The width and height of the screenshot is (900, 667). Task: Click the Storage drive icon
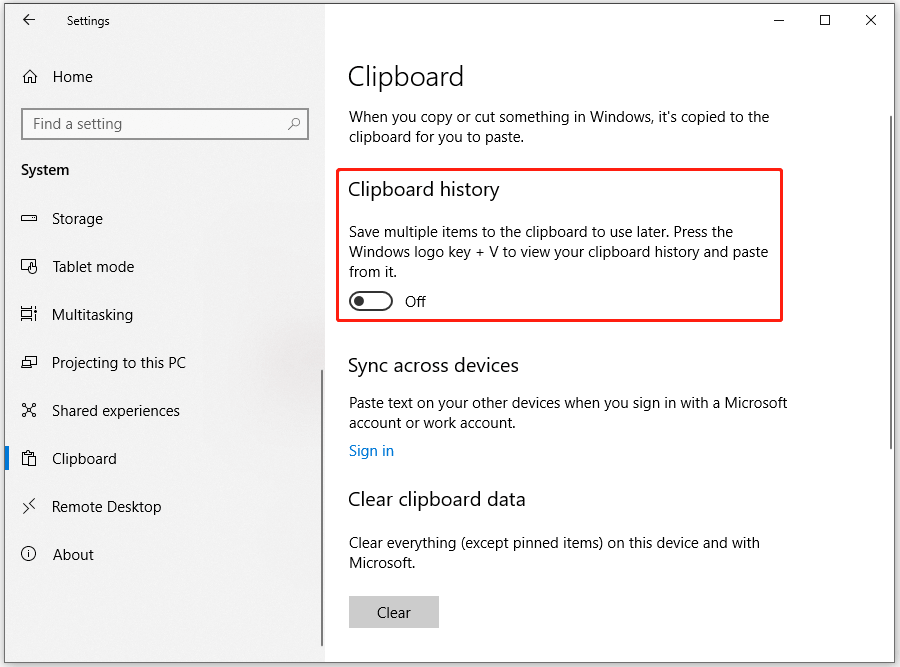coord(30,219)
